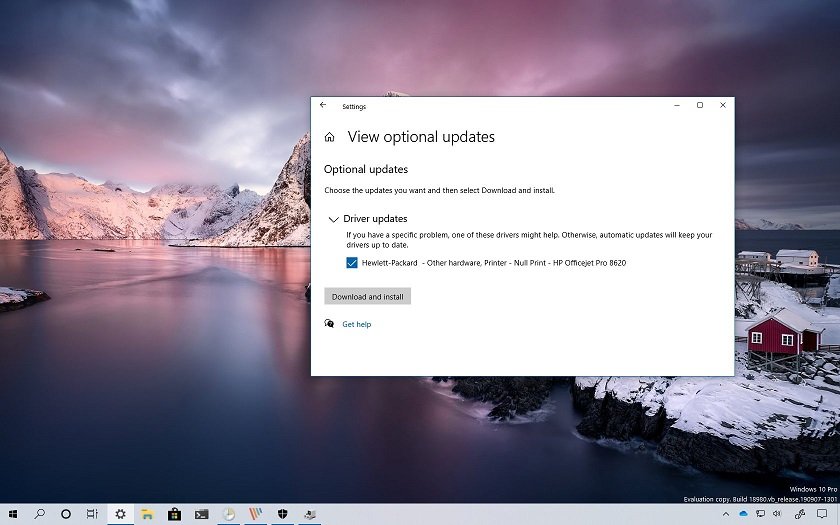Launch Command Prompt from the taskbar
Screen dimensions: 840x525
click(x=201, y=514)
